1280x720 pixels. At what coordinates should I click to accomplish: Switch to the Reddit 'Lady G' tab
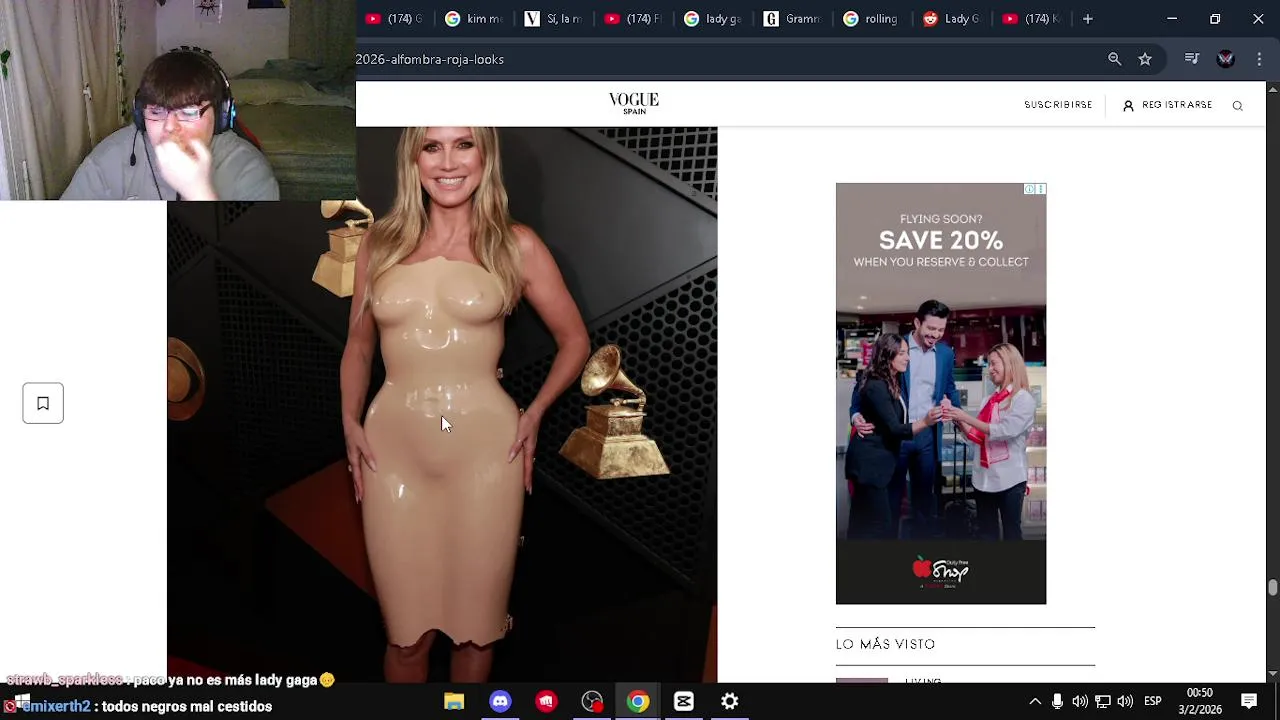coord(954,18)
